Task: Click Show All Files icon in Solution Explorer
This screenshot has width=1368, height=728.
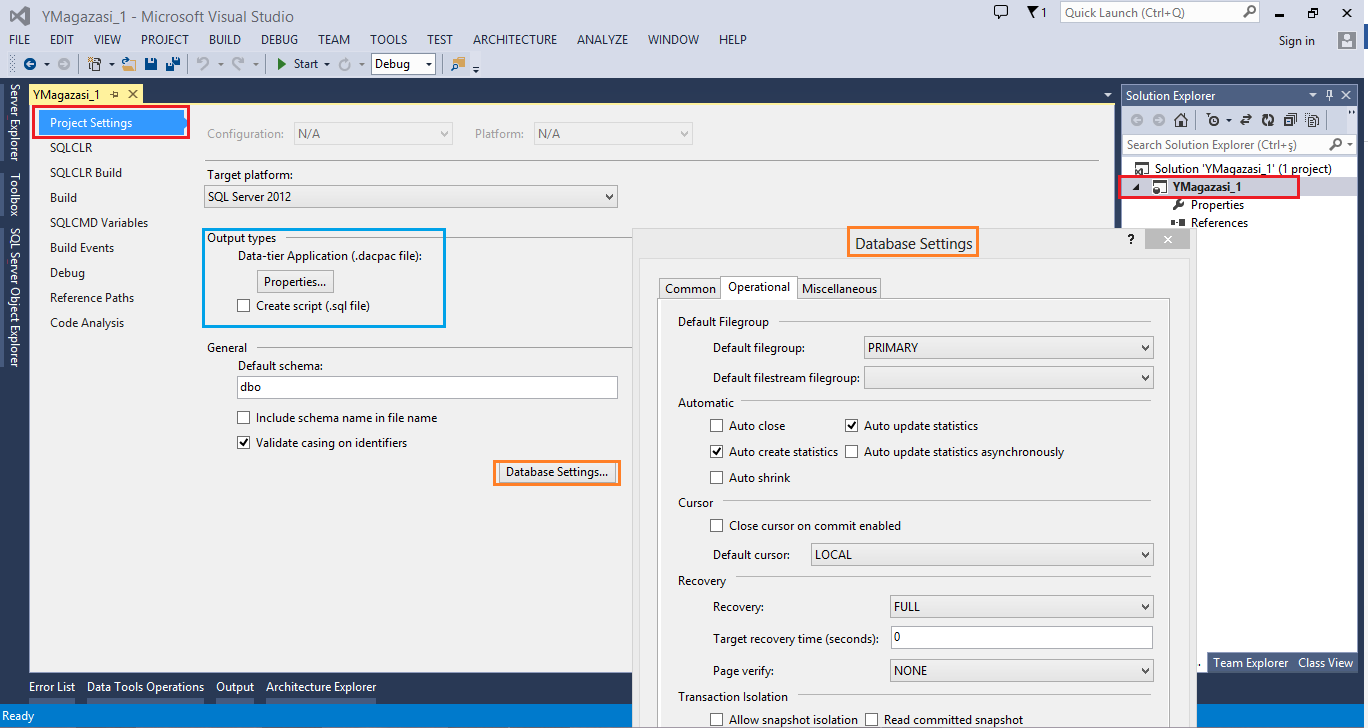Action: [x=1312, y=120]
